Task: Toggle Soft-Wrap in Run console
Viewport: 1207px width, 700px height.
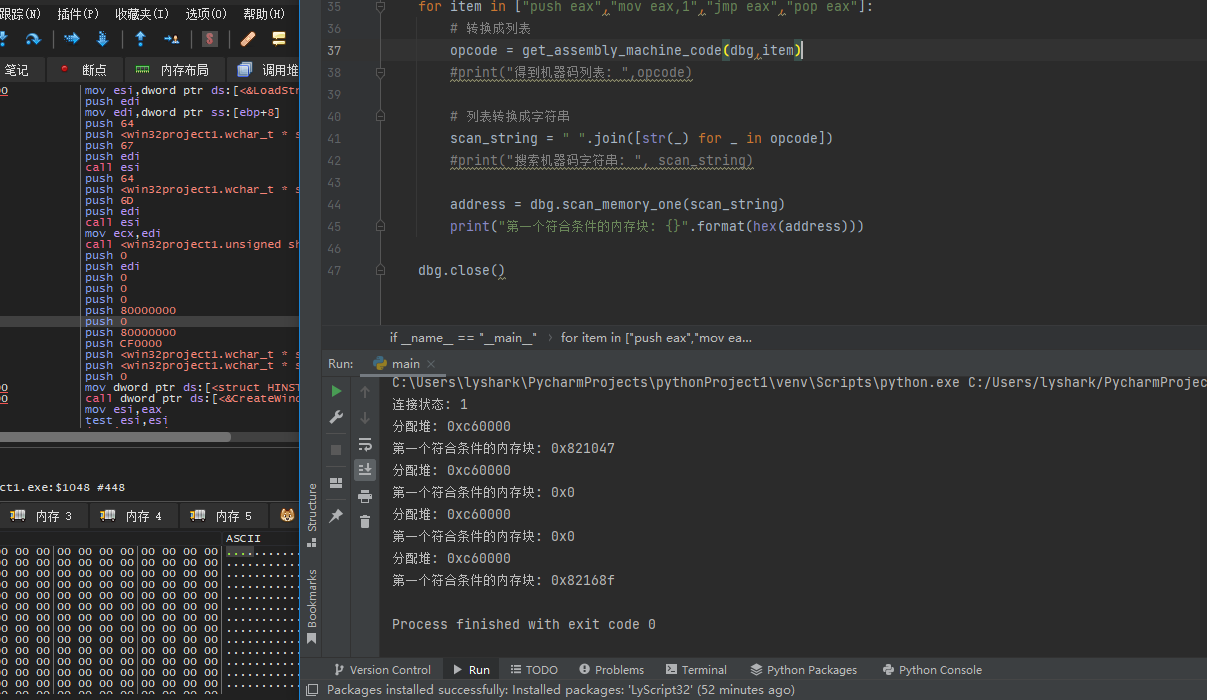Action: pos(365,444)
